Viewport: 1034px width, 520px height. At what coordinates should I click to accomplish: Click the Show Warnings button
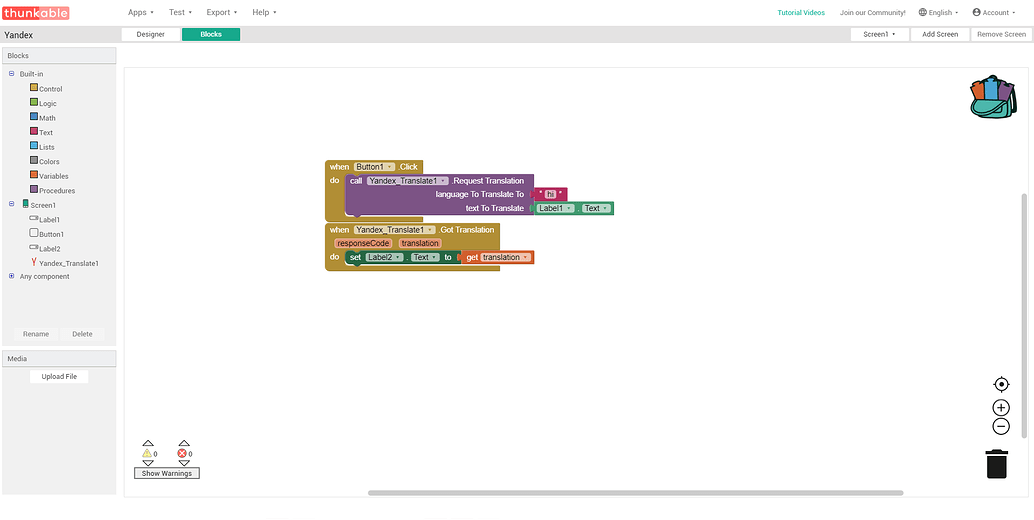click(167, 473)
